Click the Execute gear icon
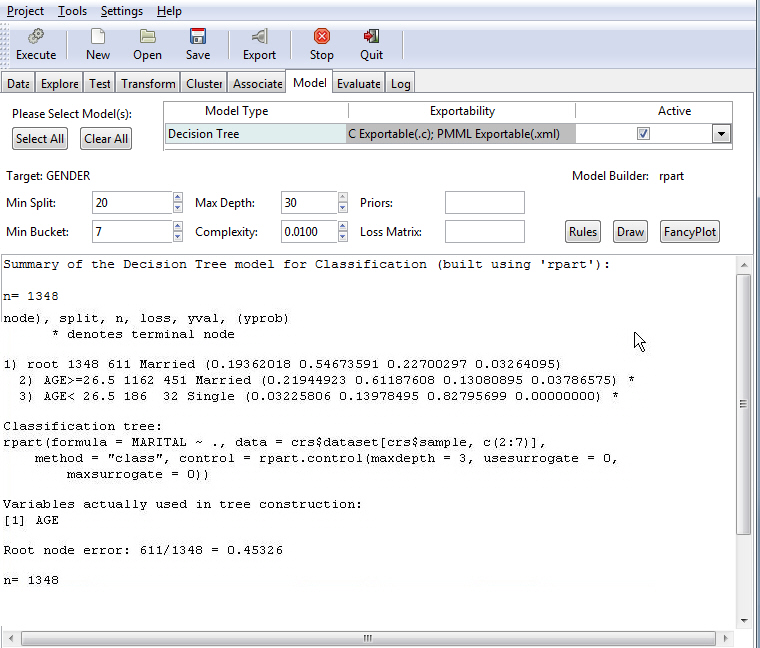This screenshot has height=648, width=760. (36, 36)
